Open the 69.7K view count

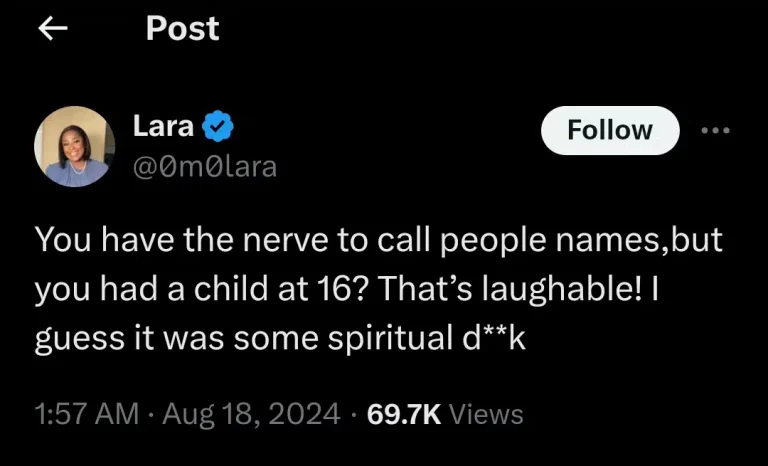(x=404, y=413)
